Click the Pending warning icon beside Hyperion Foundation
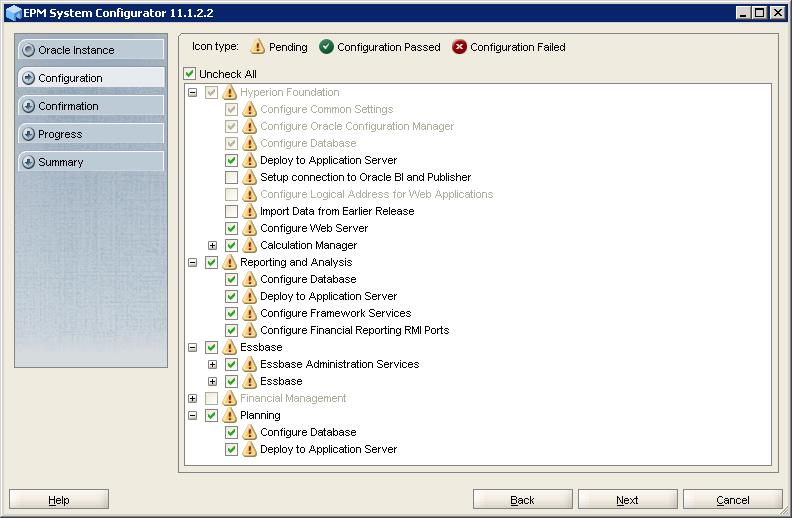Image resolution: width=792 pixels, height=518 pixels. coord(229,92)
